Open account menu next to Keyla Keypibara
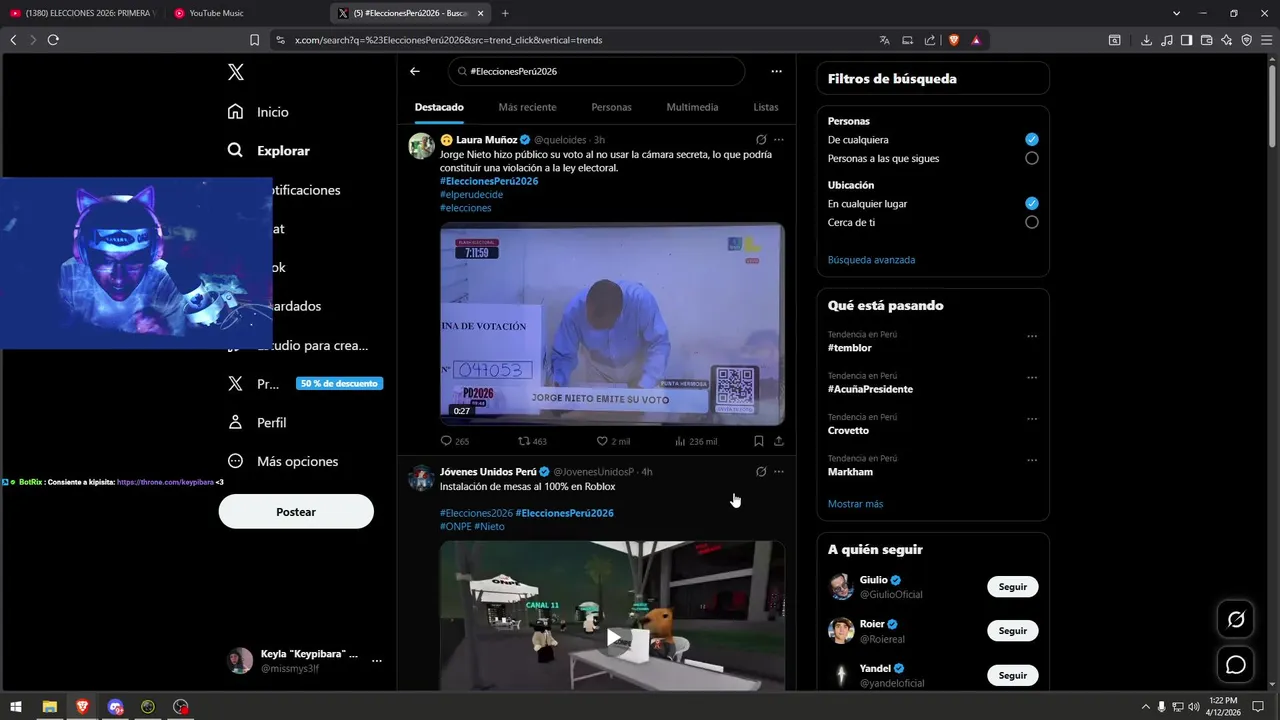Screen dimensions: 1280x720 coord(377,661)
